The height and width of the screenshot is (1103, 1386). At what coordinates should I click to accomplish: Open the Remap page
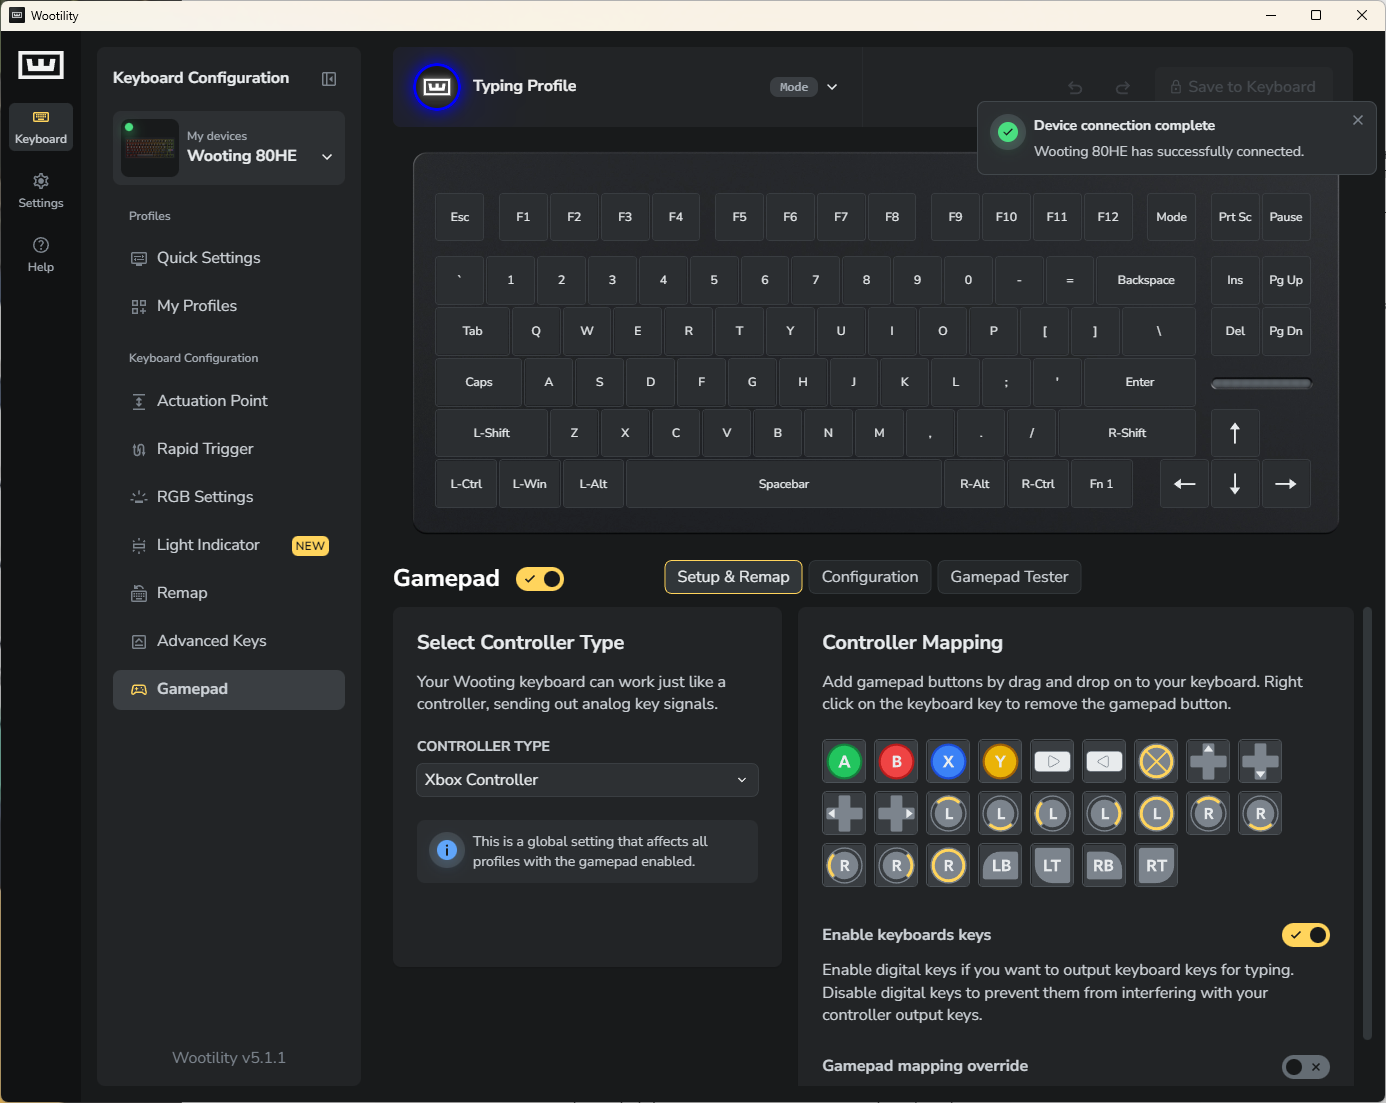click(x=229, y=593)
